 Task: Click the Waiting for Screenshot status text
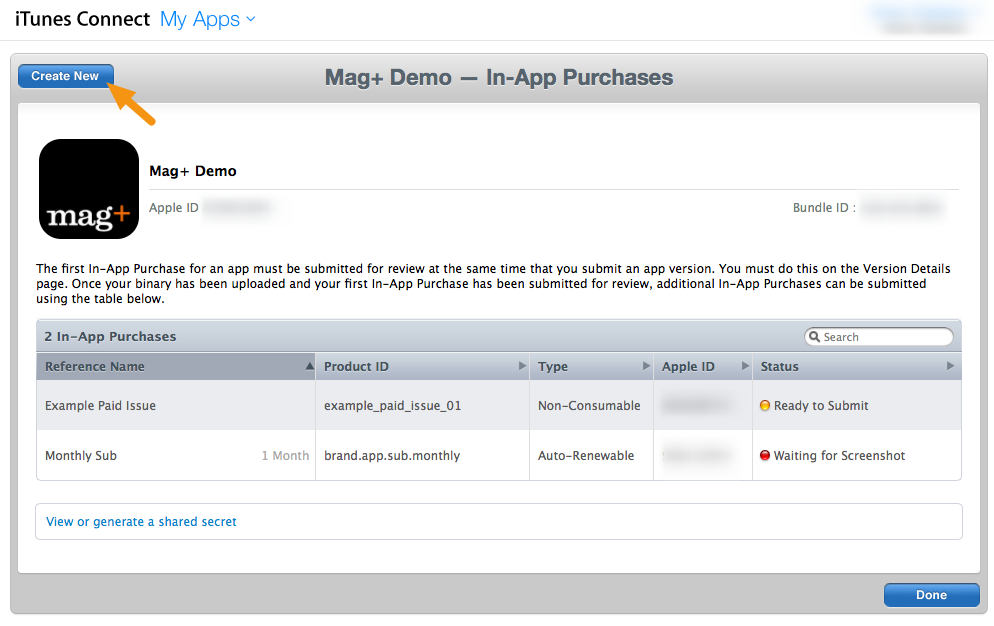pos(839,455)
